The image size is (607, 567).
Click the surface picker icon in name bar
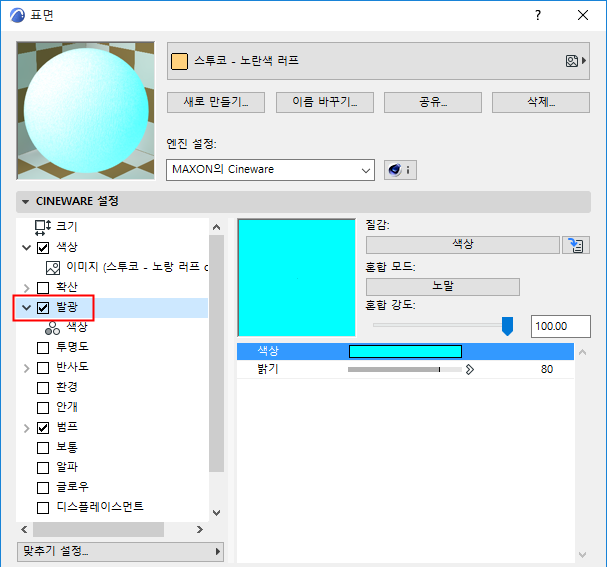tap(572, 61)
